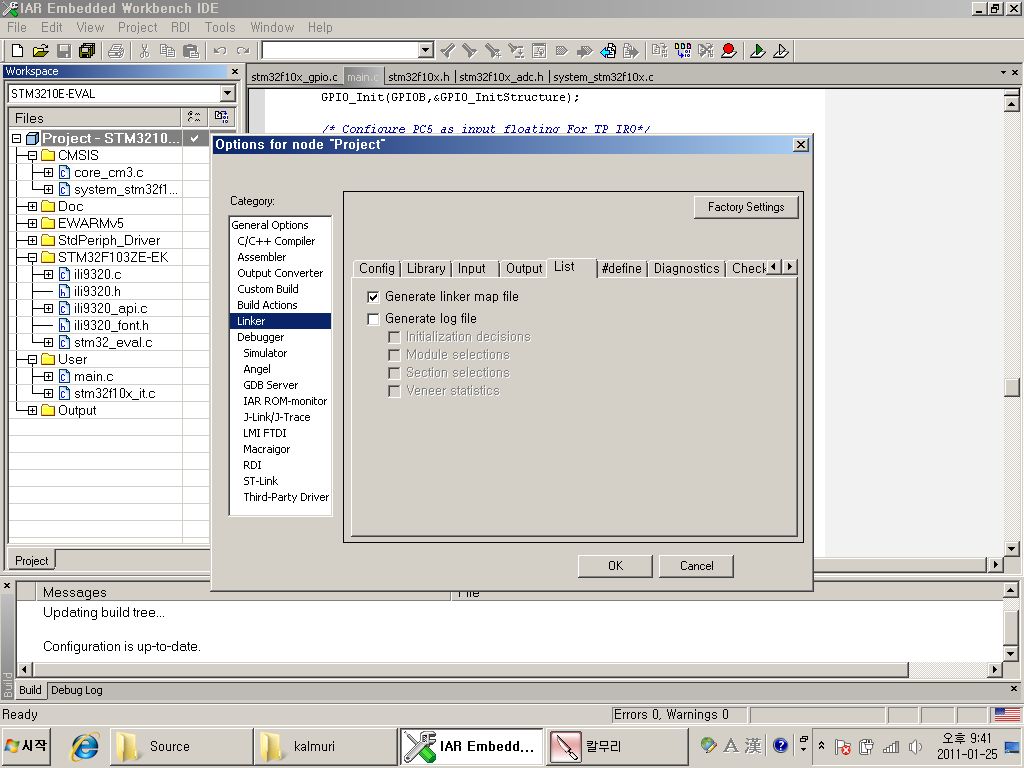Expand the EWARMv5 folder node
The height and width of the screenshot is (768, 1024).
coord(32,223)
